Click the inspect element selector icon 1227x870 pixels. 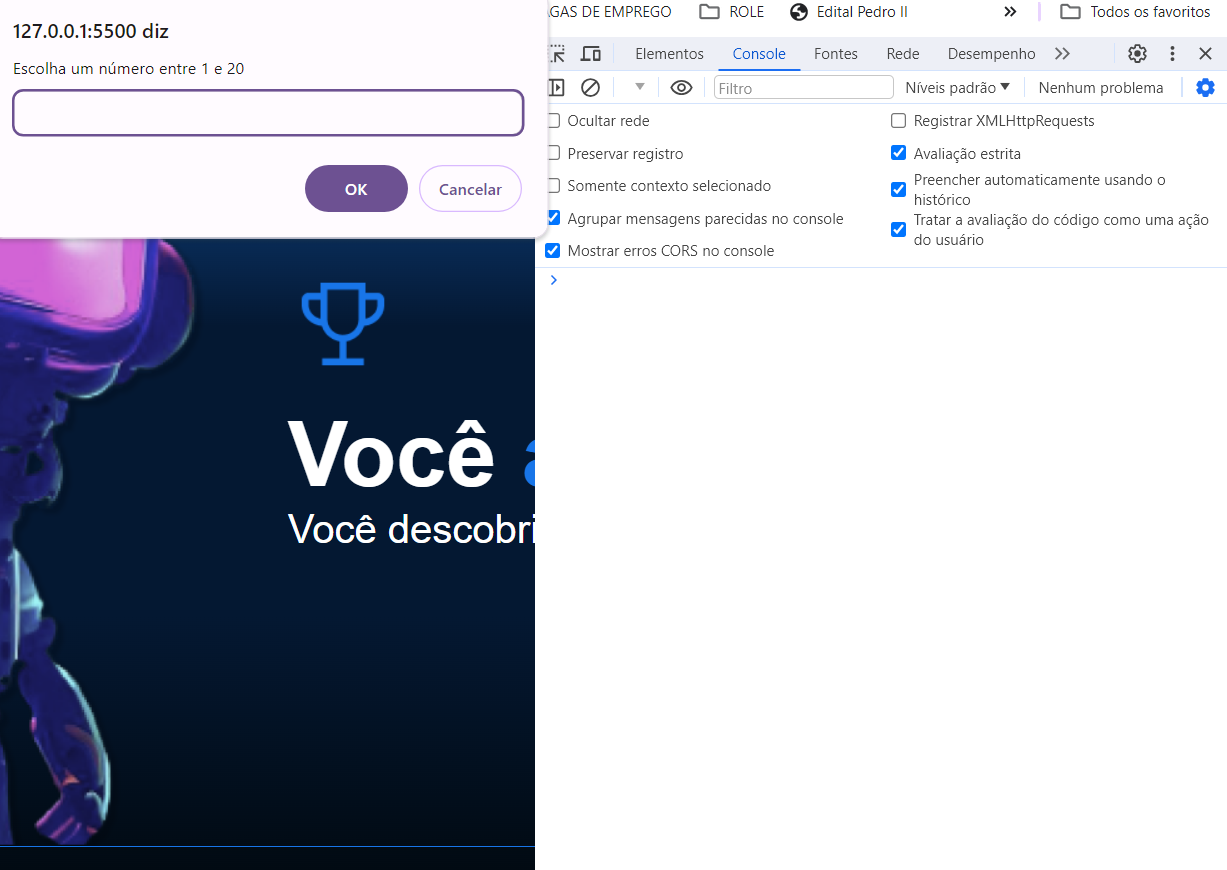pos(557,54)
